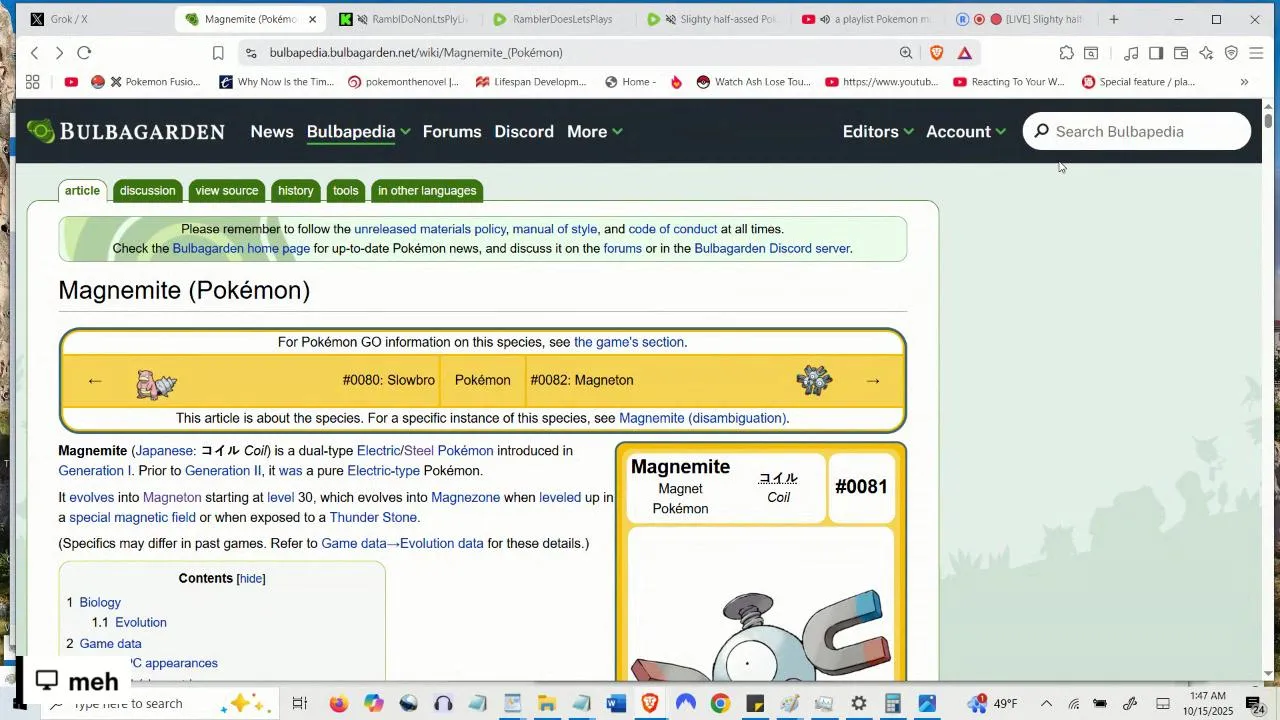Expand the Account dropdown
1280x720 pixels.
[x=965, y=131]
